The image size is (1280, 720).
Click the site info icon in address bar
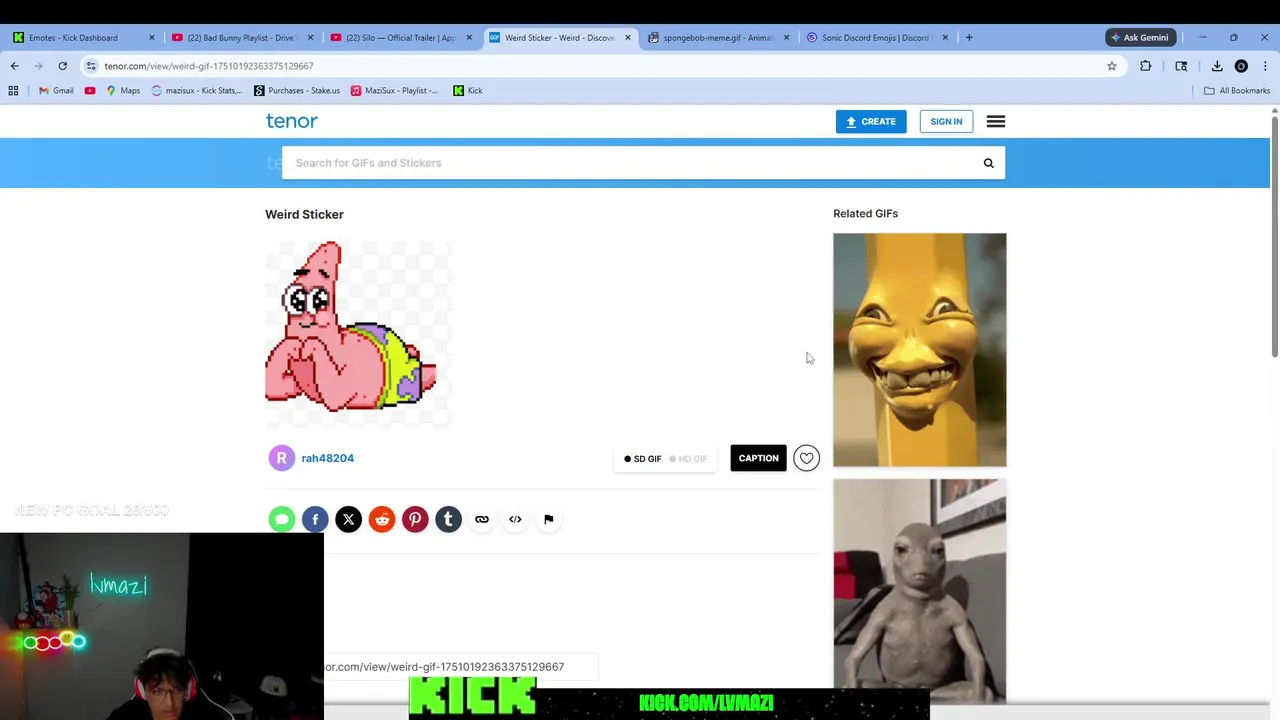tap(91, 66)
